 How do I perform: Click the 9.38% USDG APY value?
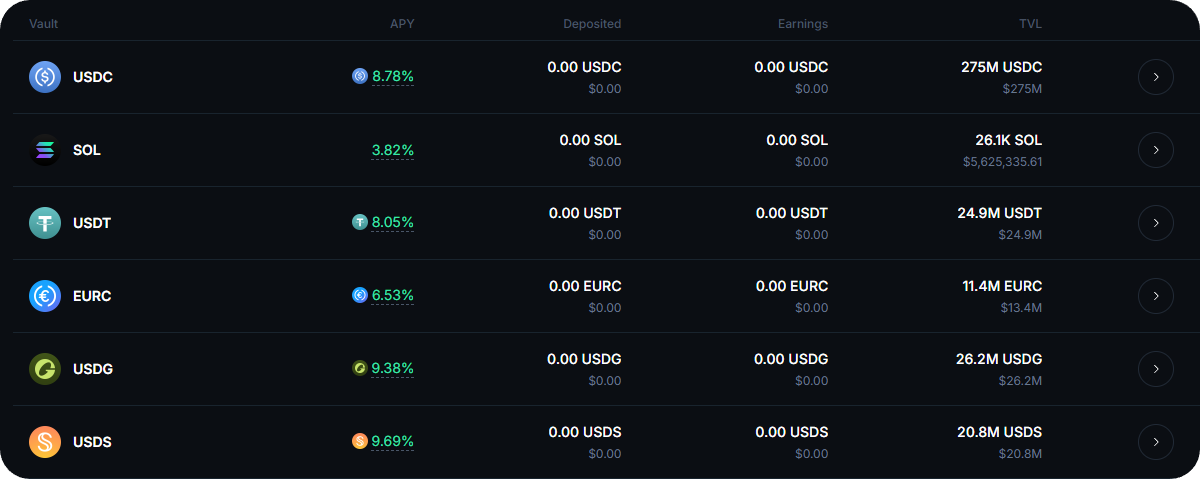(393, 369)
